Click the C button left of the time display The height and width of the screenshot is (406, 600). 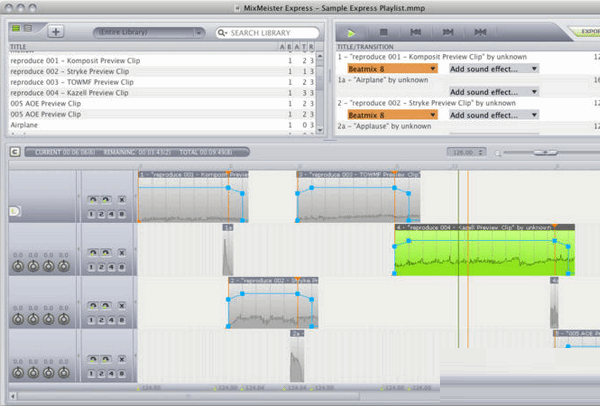coord(16,151)
